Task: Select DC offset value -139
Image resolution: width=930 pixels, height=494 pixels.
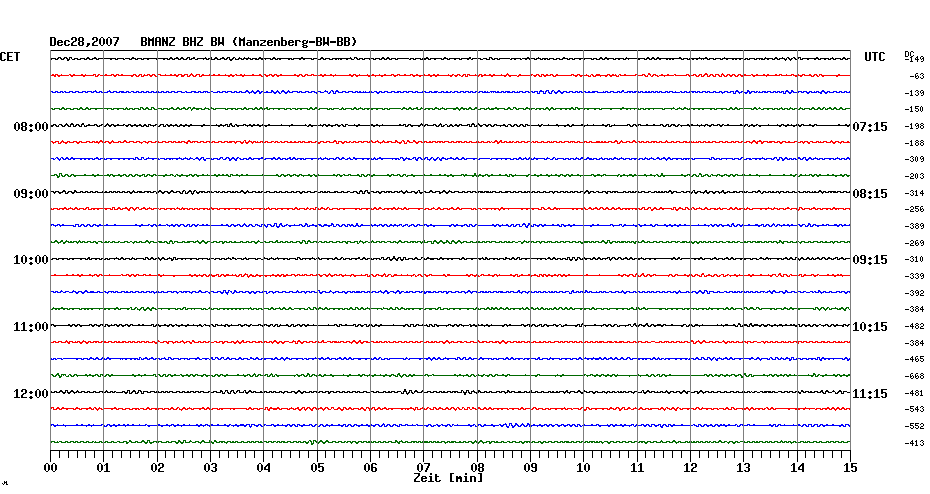Action: (x=914, y=93)
